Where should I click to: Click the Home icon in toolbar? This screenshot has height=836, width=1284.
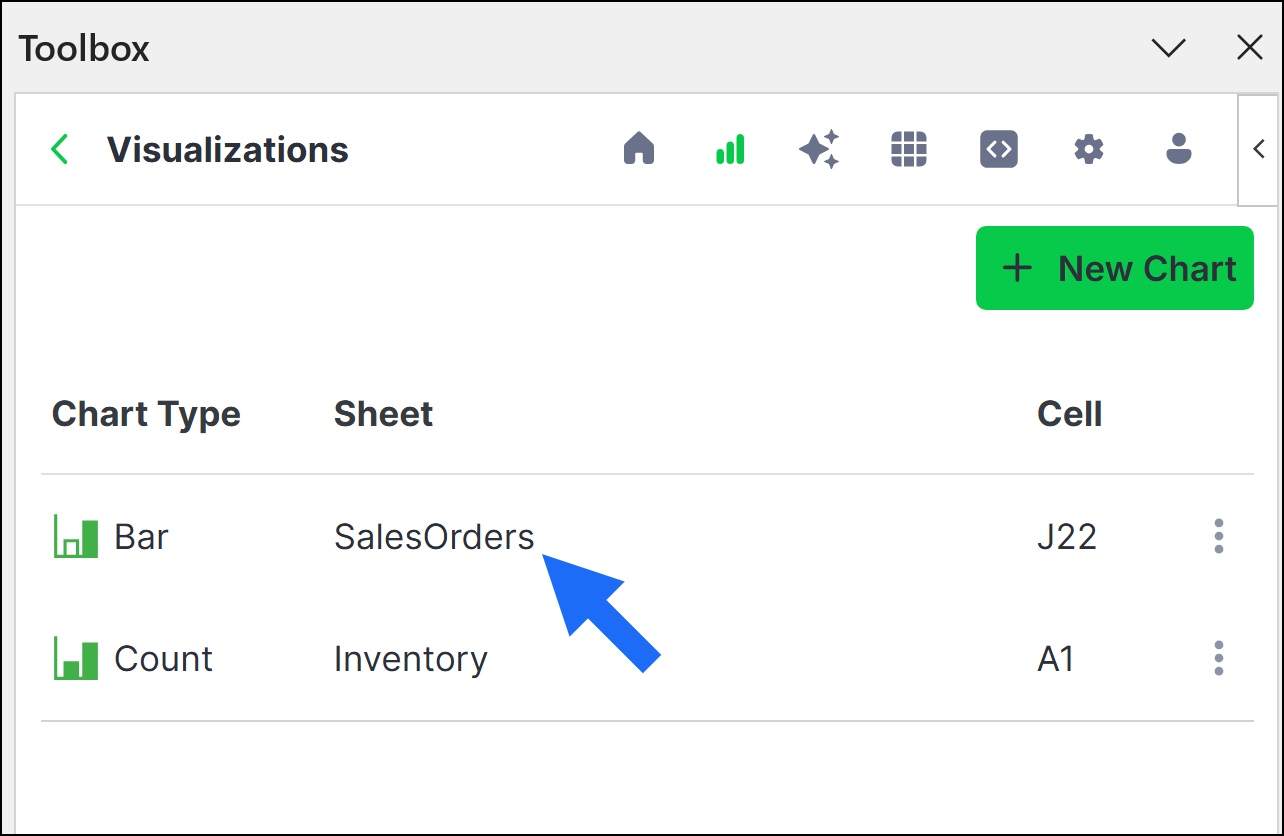tap(639, 150)
